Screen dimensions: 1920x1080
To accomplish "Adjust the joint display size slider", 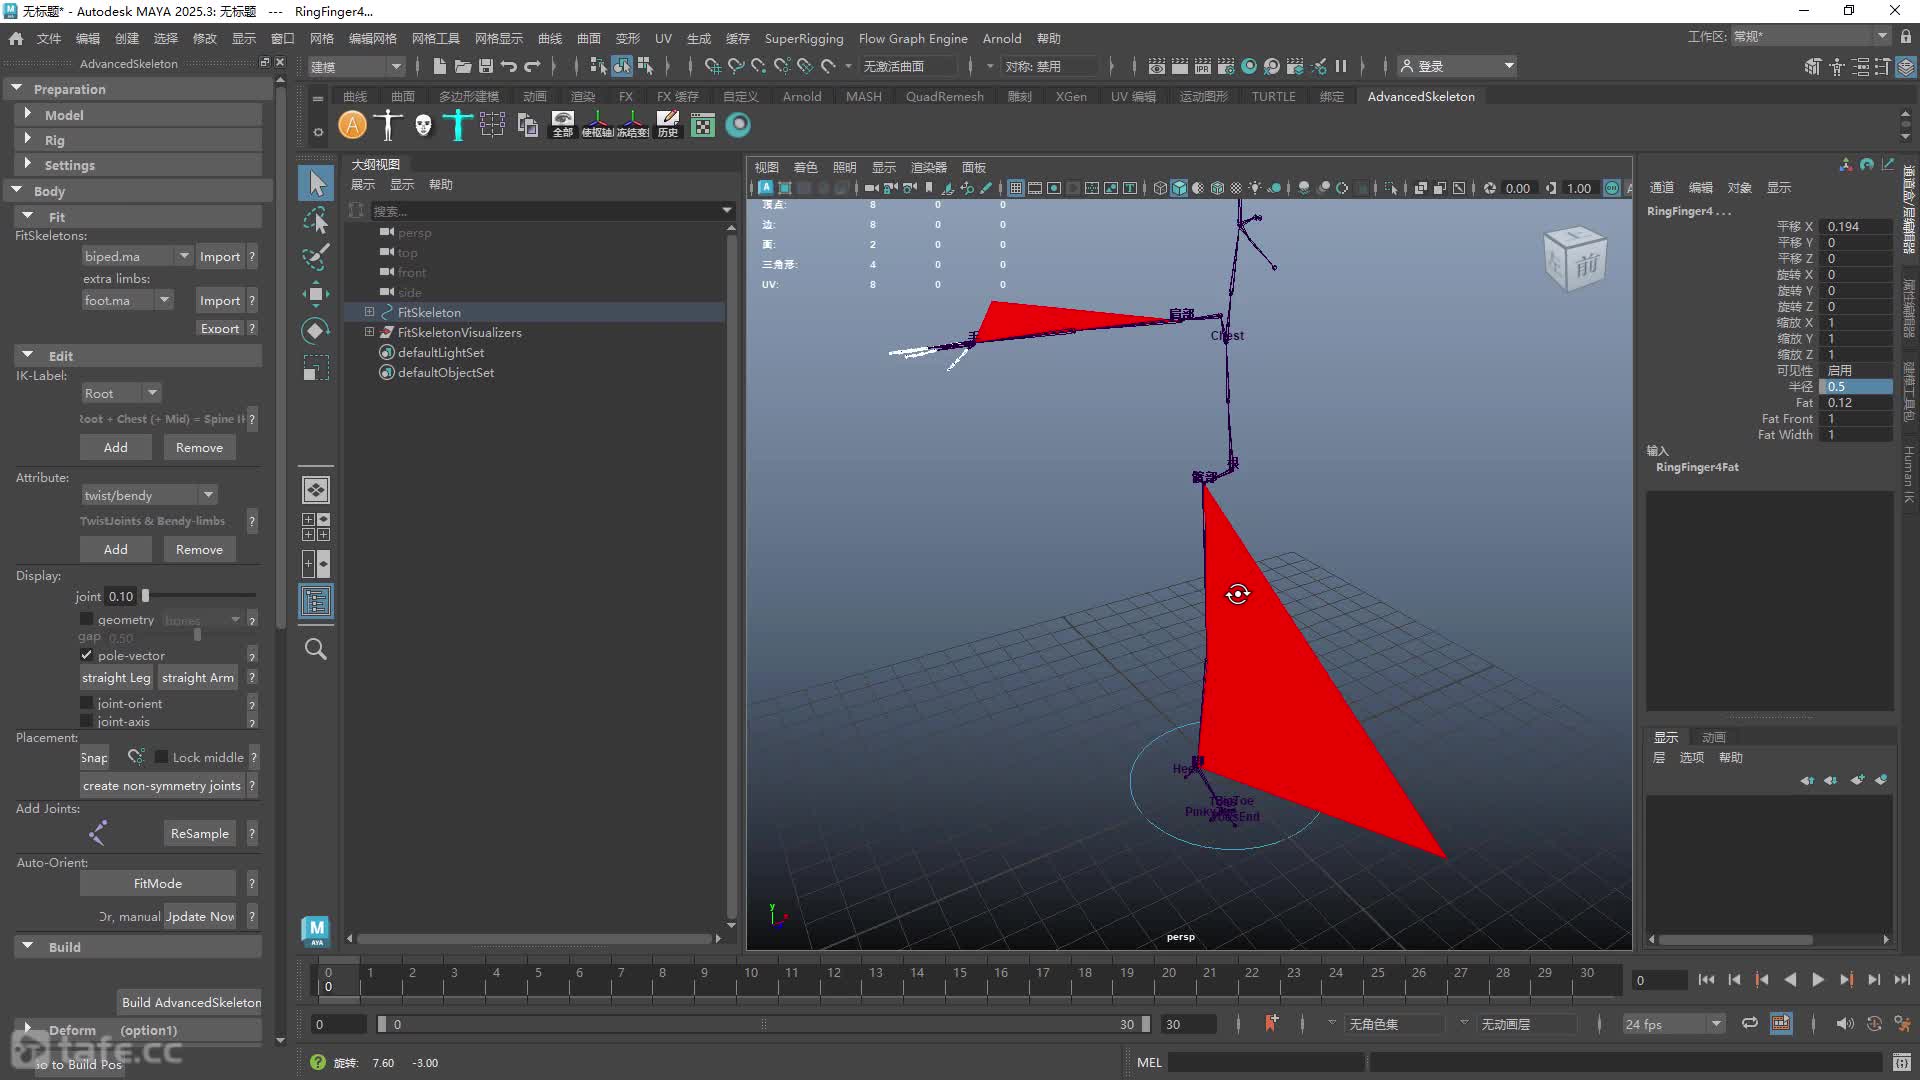I will coord(146,596).
